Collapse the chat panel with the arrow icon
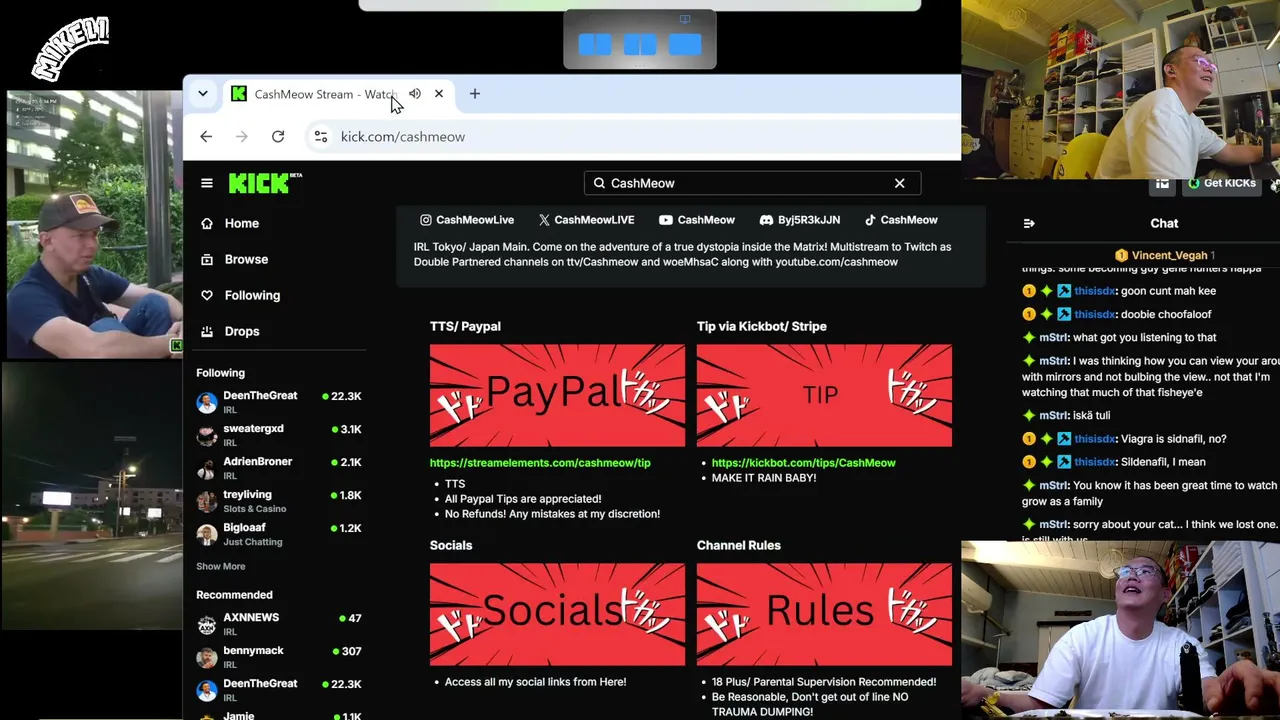The width and height of the screenshot is (1280, 720). click(1029, 223)
